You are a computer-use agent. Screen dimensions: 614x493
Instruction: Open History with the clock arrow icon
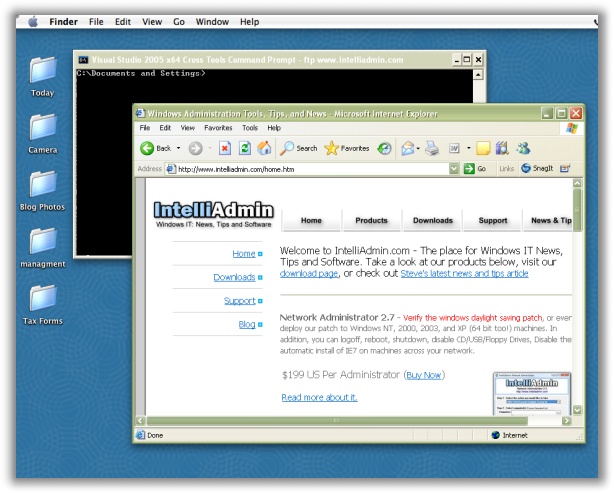point(384,148)
